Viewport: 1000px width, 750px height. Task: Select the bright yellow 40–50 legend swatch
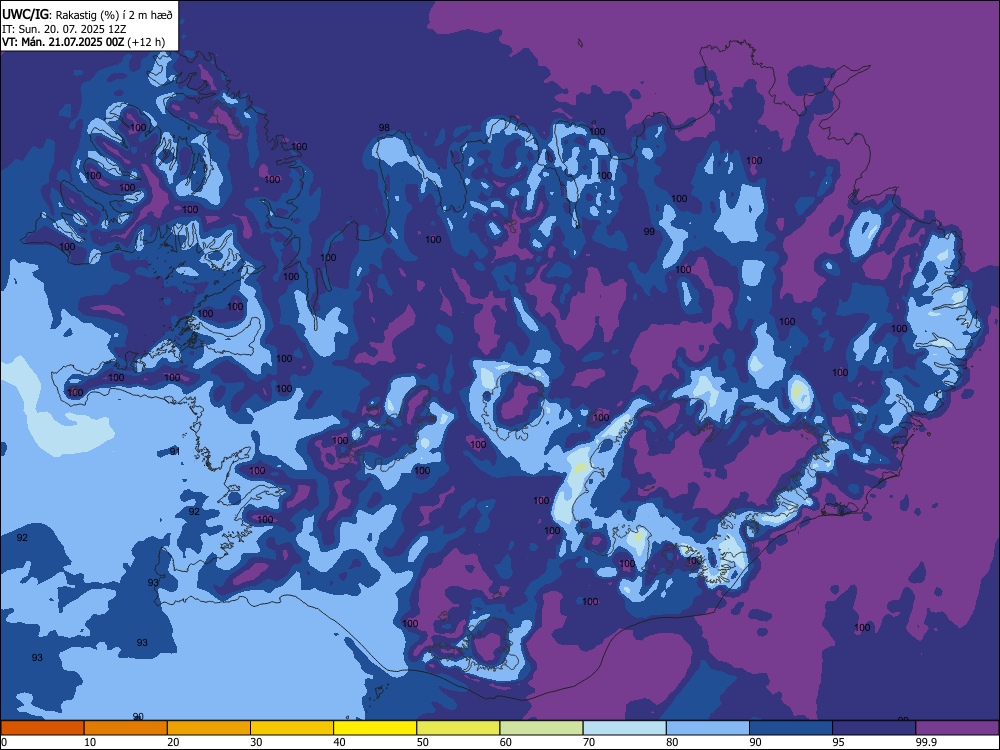coord(375,728)
